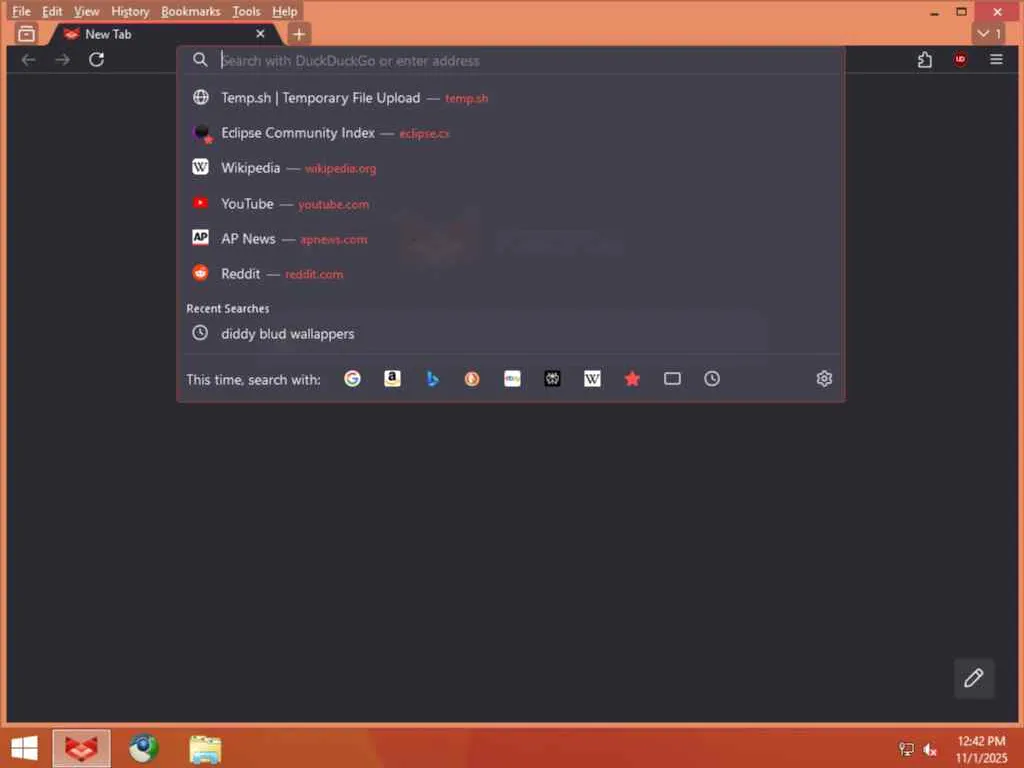1024x768 pixels.
Task: Search this time with Google
Action: [x=352, y=379]
